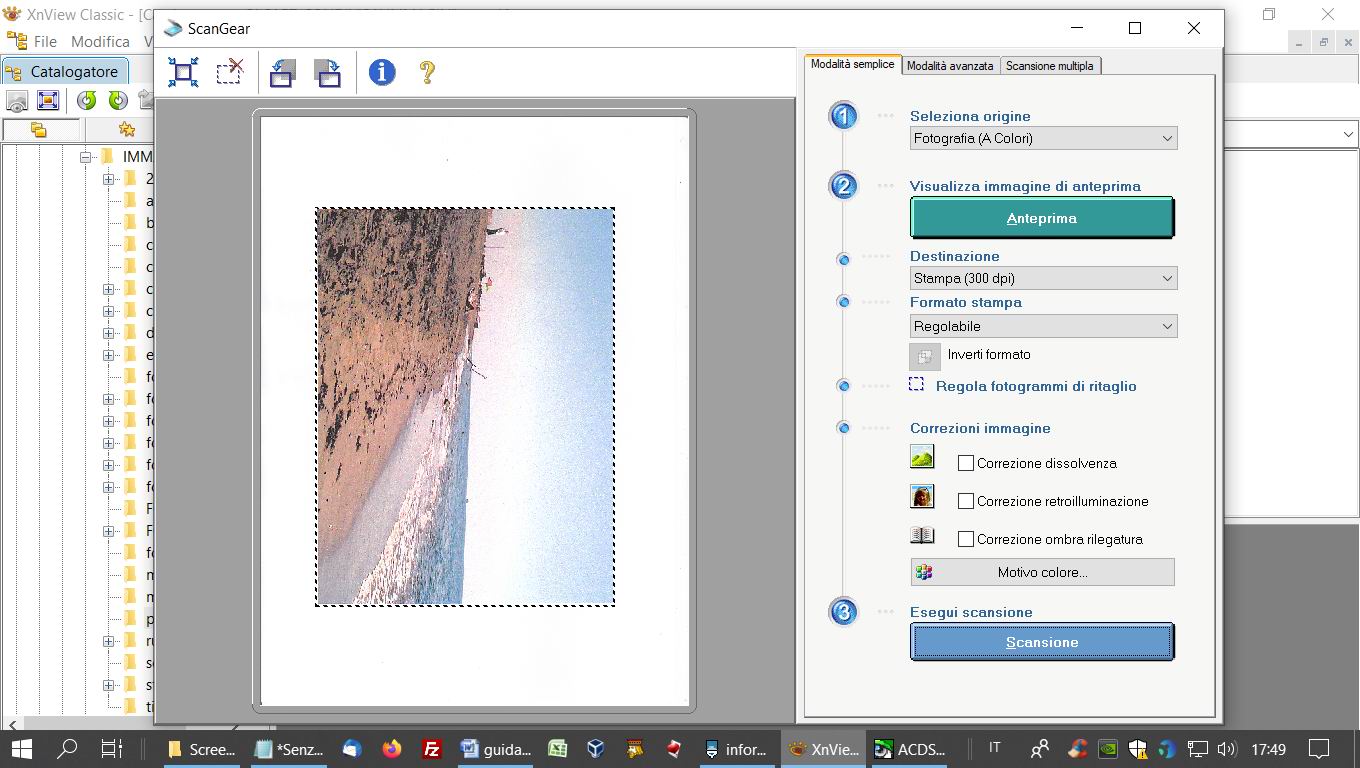Open ScanGear help question mark icon

point(427,72)
